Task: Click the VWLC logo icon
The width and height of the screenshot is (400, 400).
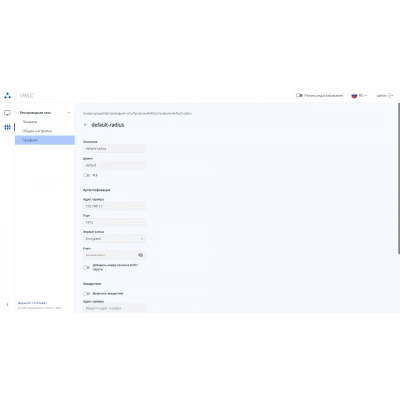Action: [7, 96]
